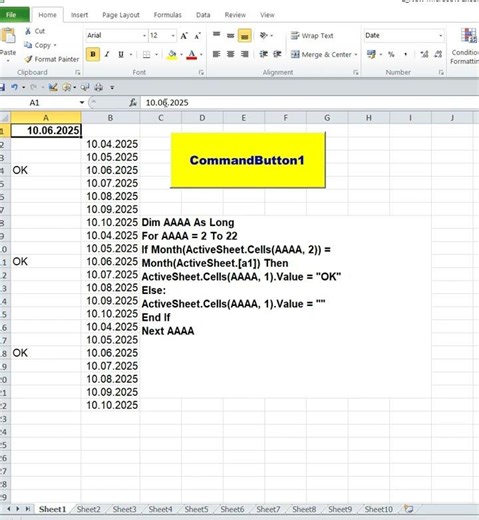Viewport: 479px width, 520px height.
Task: Apply Accounting Number Format icon
Action: pyautogui.click(x=371, y=54)
